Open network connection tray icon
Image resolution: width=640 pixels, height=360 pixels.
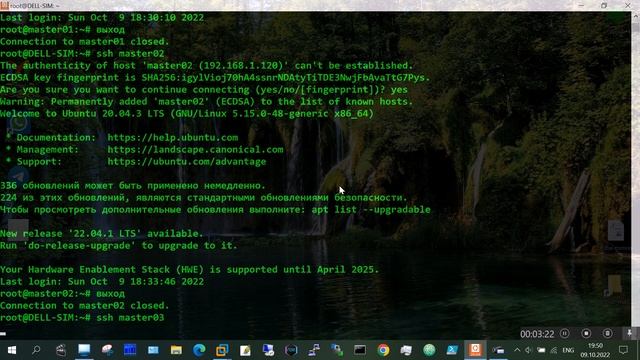[554, 350]
